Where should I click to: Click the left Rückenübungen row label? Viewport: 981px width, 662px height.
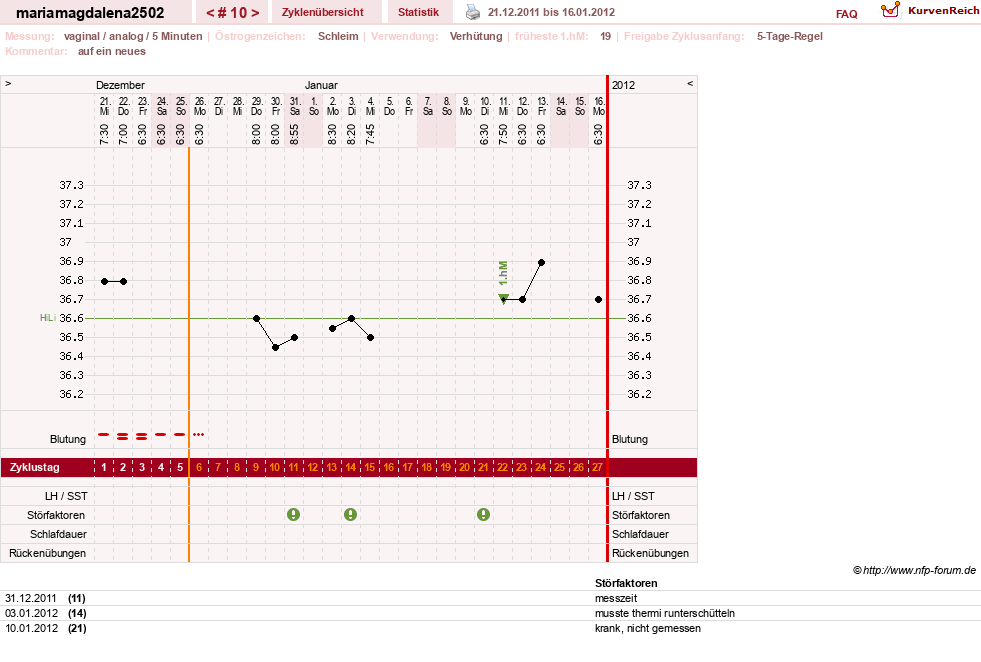47,553
